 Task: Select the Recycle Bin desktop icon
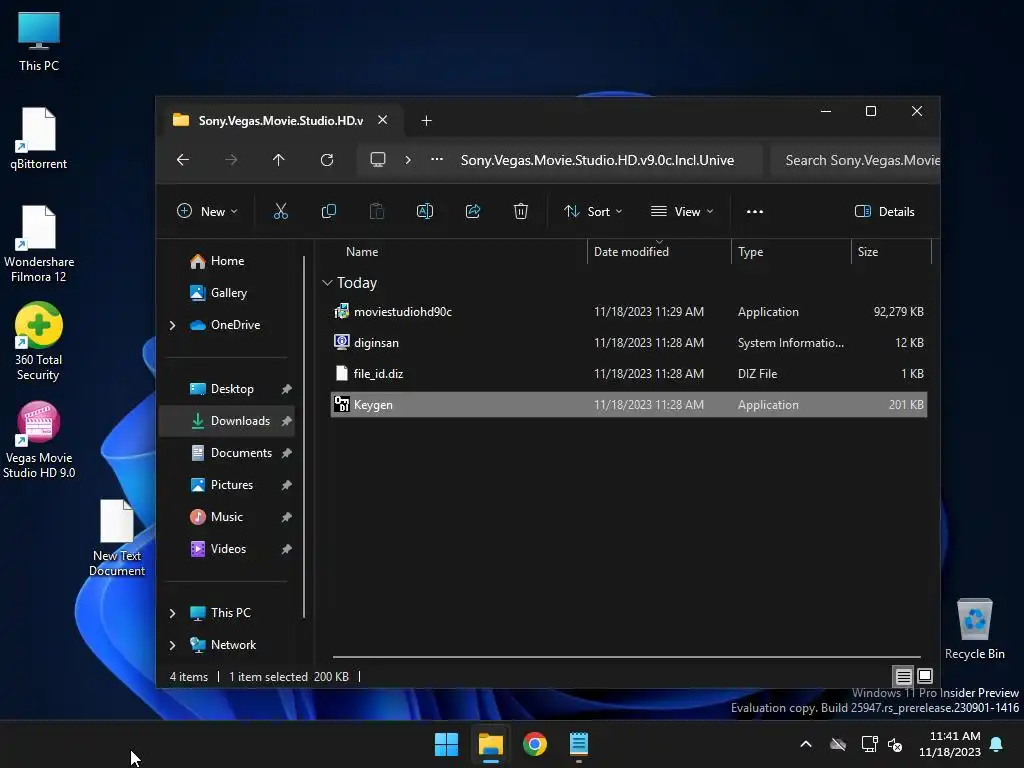(x=974, y=629)
